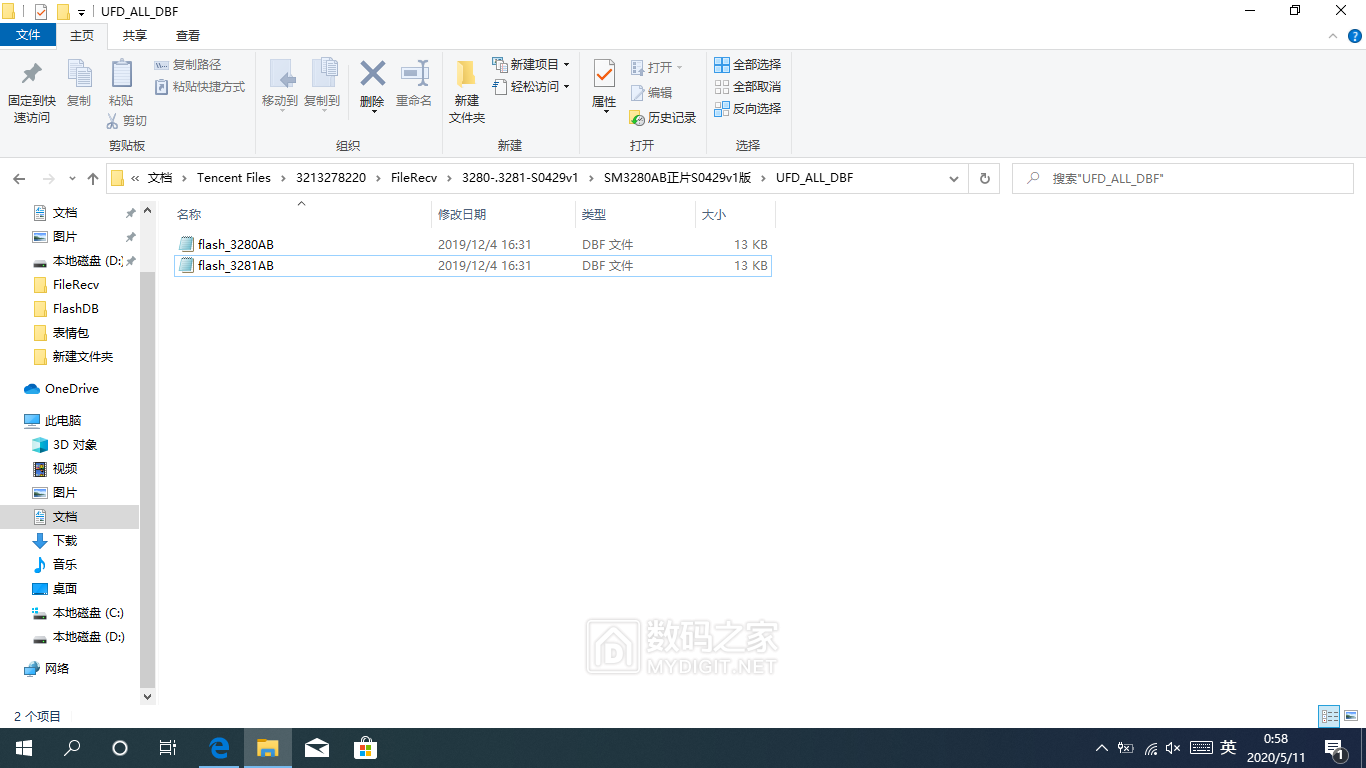Viewport: 1366px width, 768px height.
Task: Open Recent locations dropdown arrow
Action: 72,179
